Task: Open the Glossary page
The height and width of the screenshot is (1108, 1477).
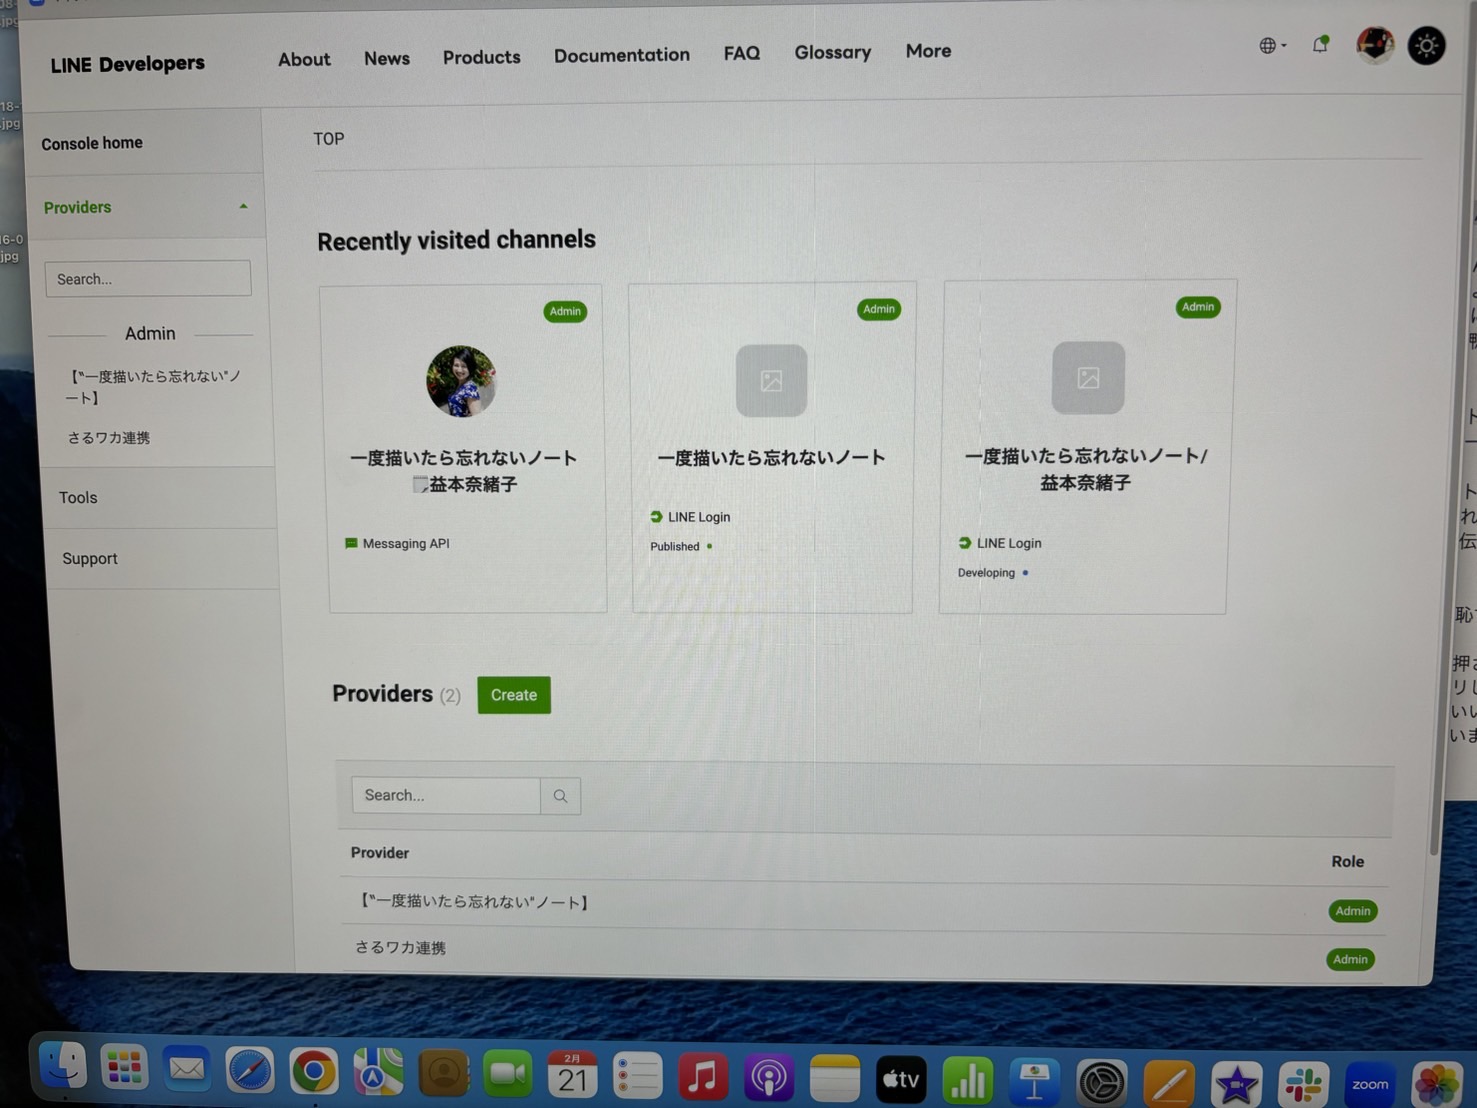Action: pos(832,52)
